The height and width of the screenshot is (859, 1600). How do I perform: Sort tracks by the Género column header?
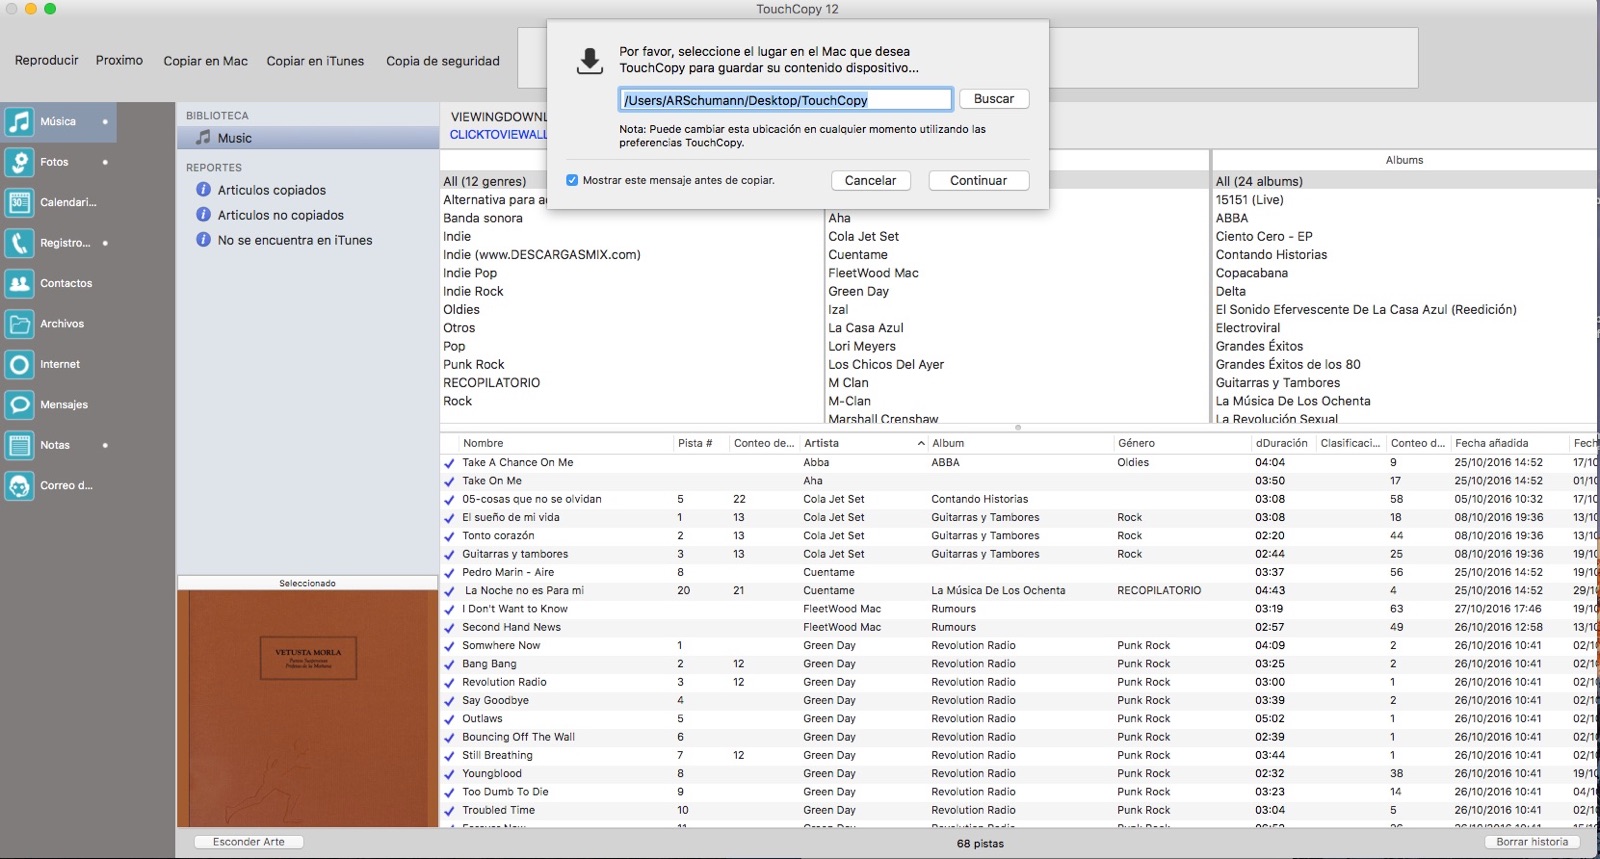tap(1182, 443)
